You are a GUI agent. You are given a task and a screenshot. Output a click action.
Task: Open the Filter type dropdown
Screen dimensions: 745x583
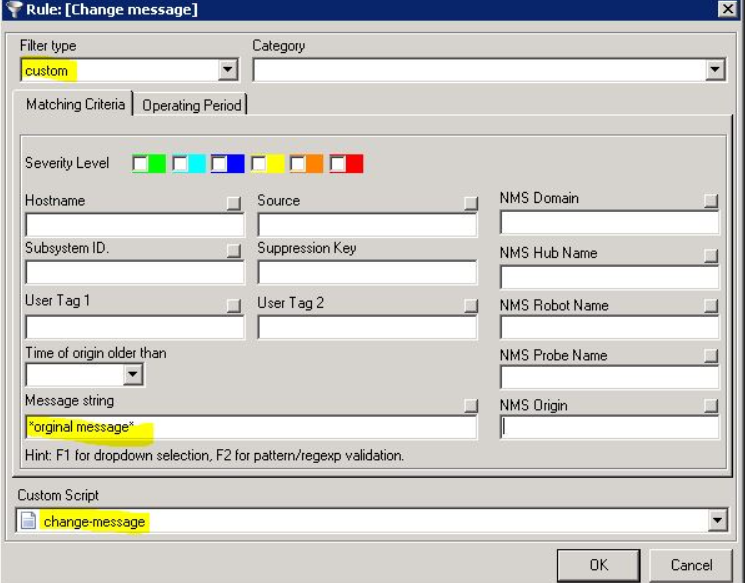pyautogui.click(x=228, y=70)
